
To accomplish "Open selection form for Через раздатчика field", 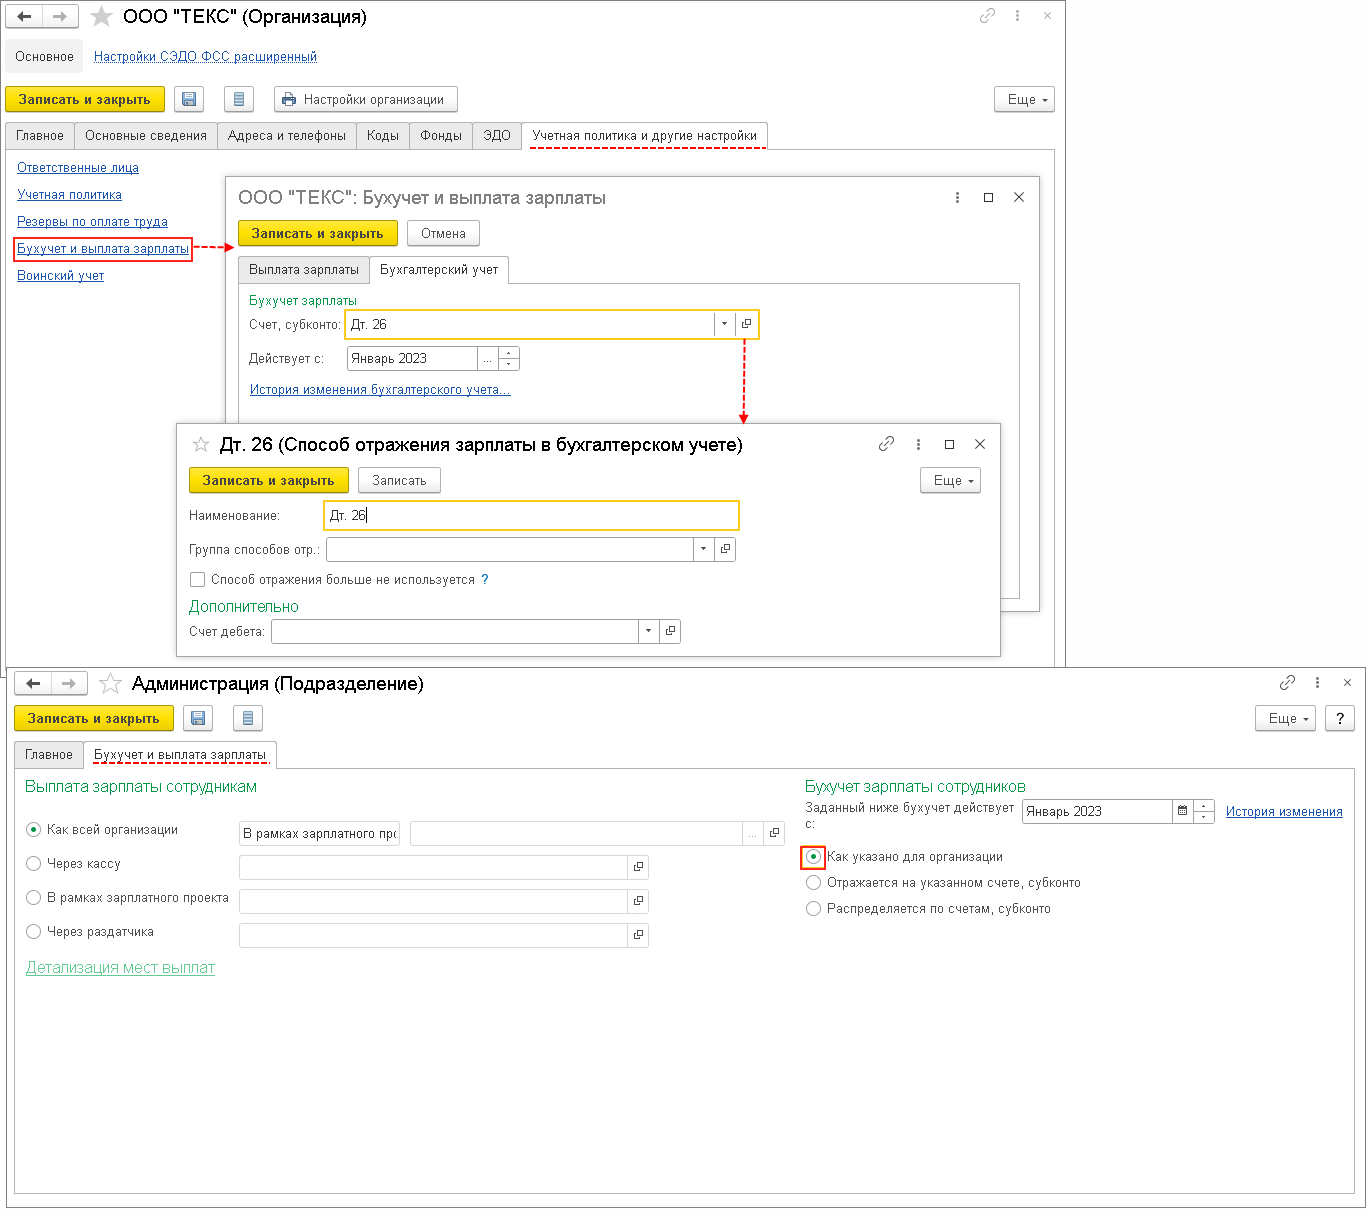I will pos(638,935).
